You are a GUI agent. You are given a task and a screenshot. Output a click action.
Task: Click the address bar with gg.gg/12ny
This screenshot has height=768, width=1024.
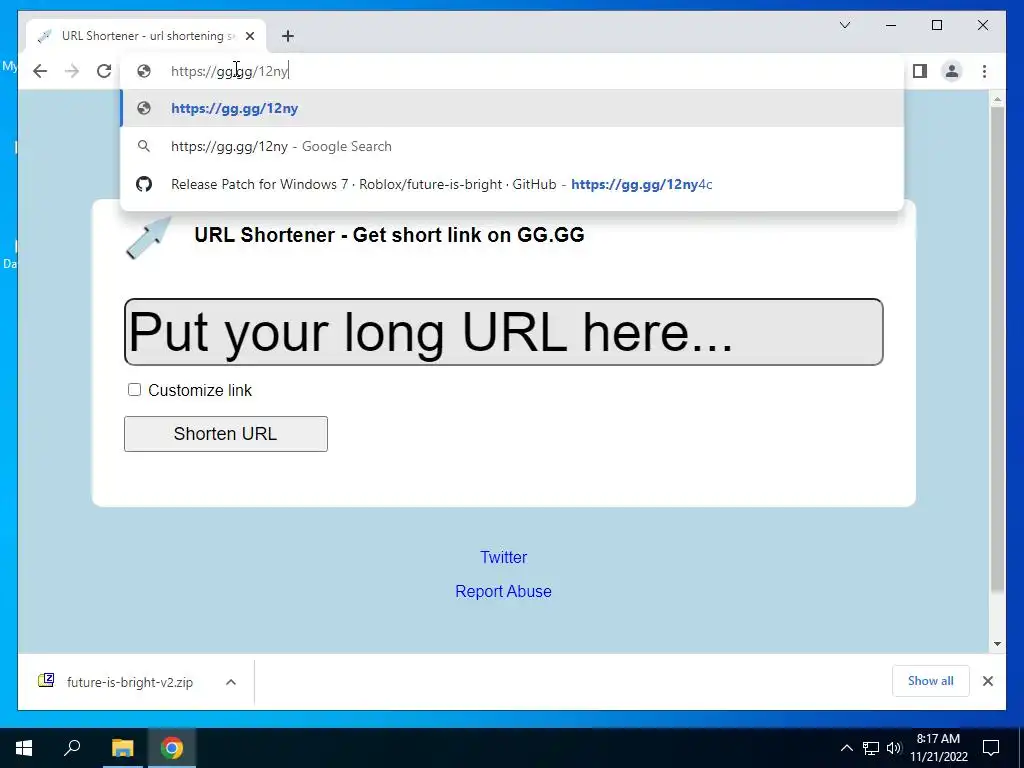tap(512, 71)
